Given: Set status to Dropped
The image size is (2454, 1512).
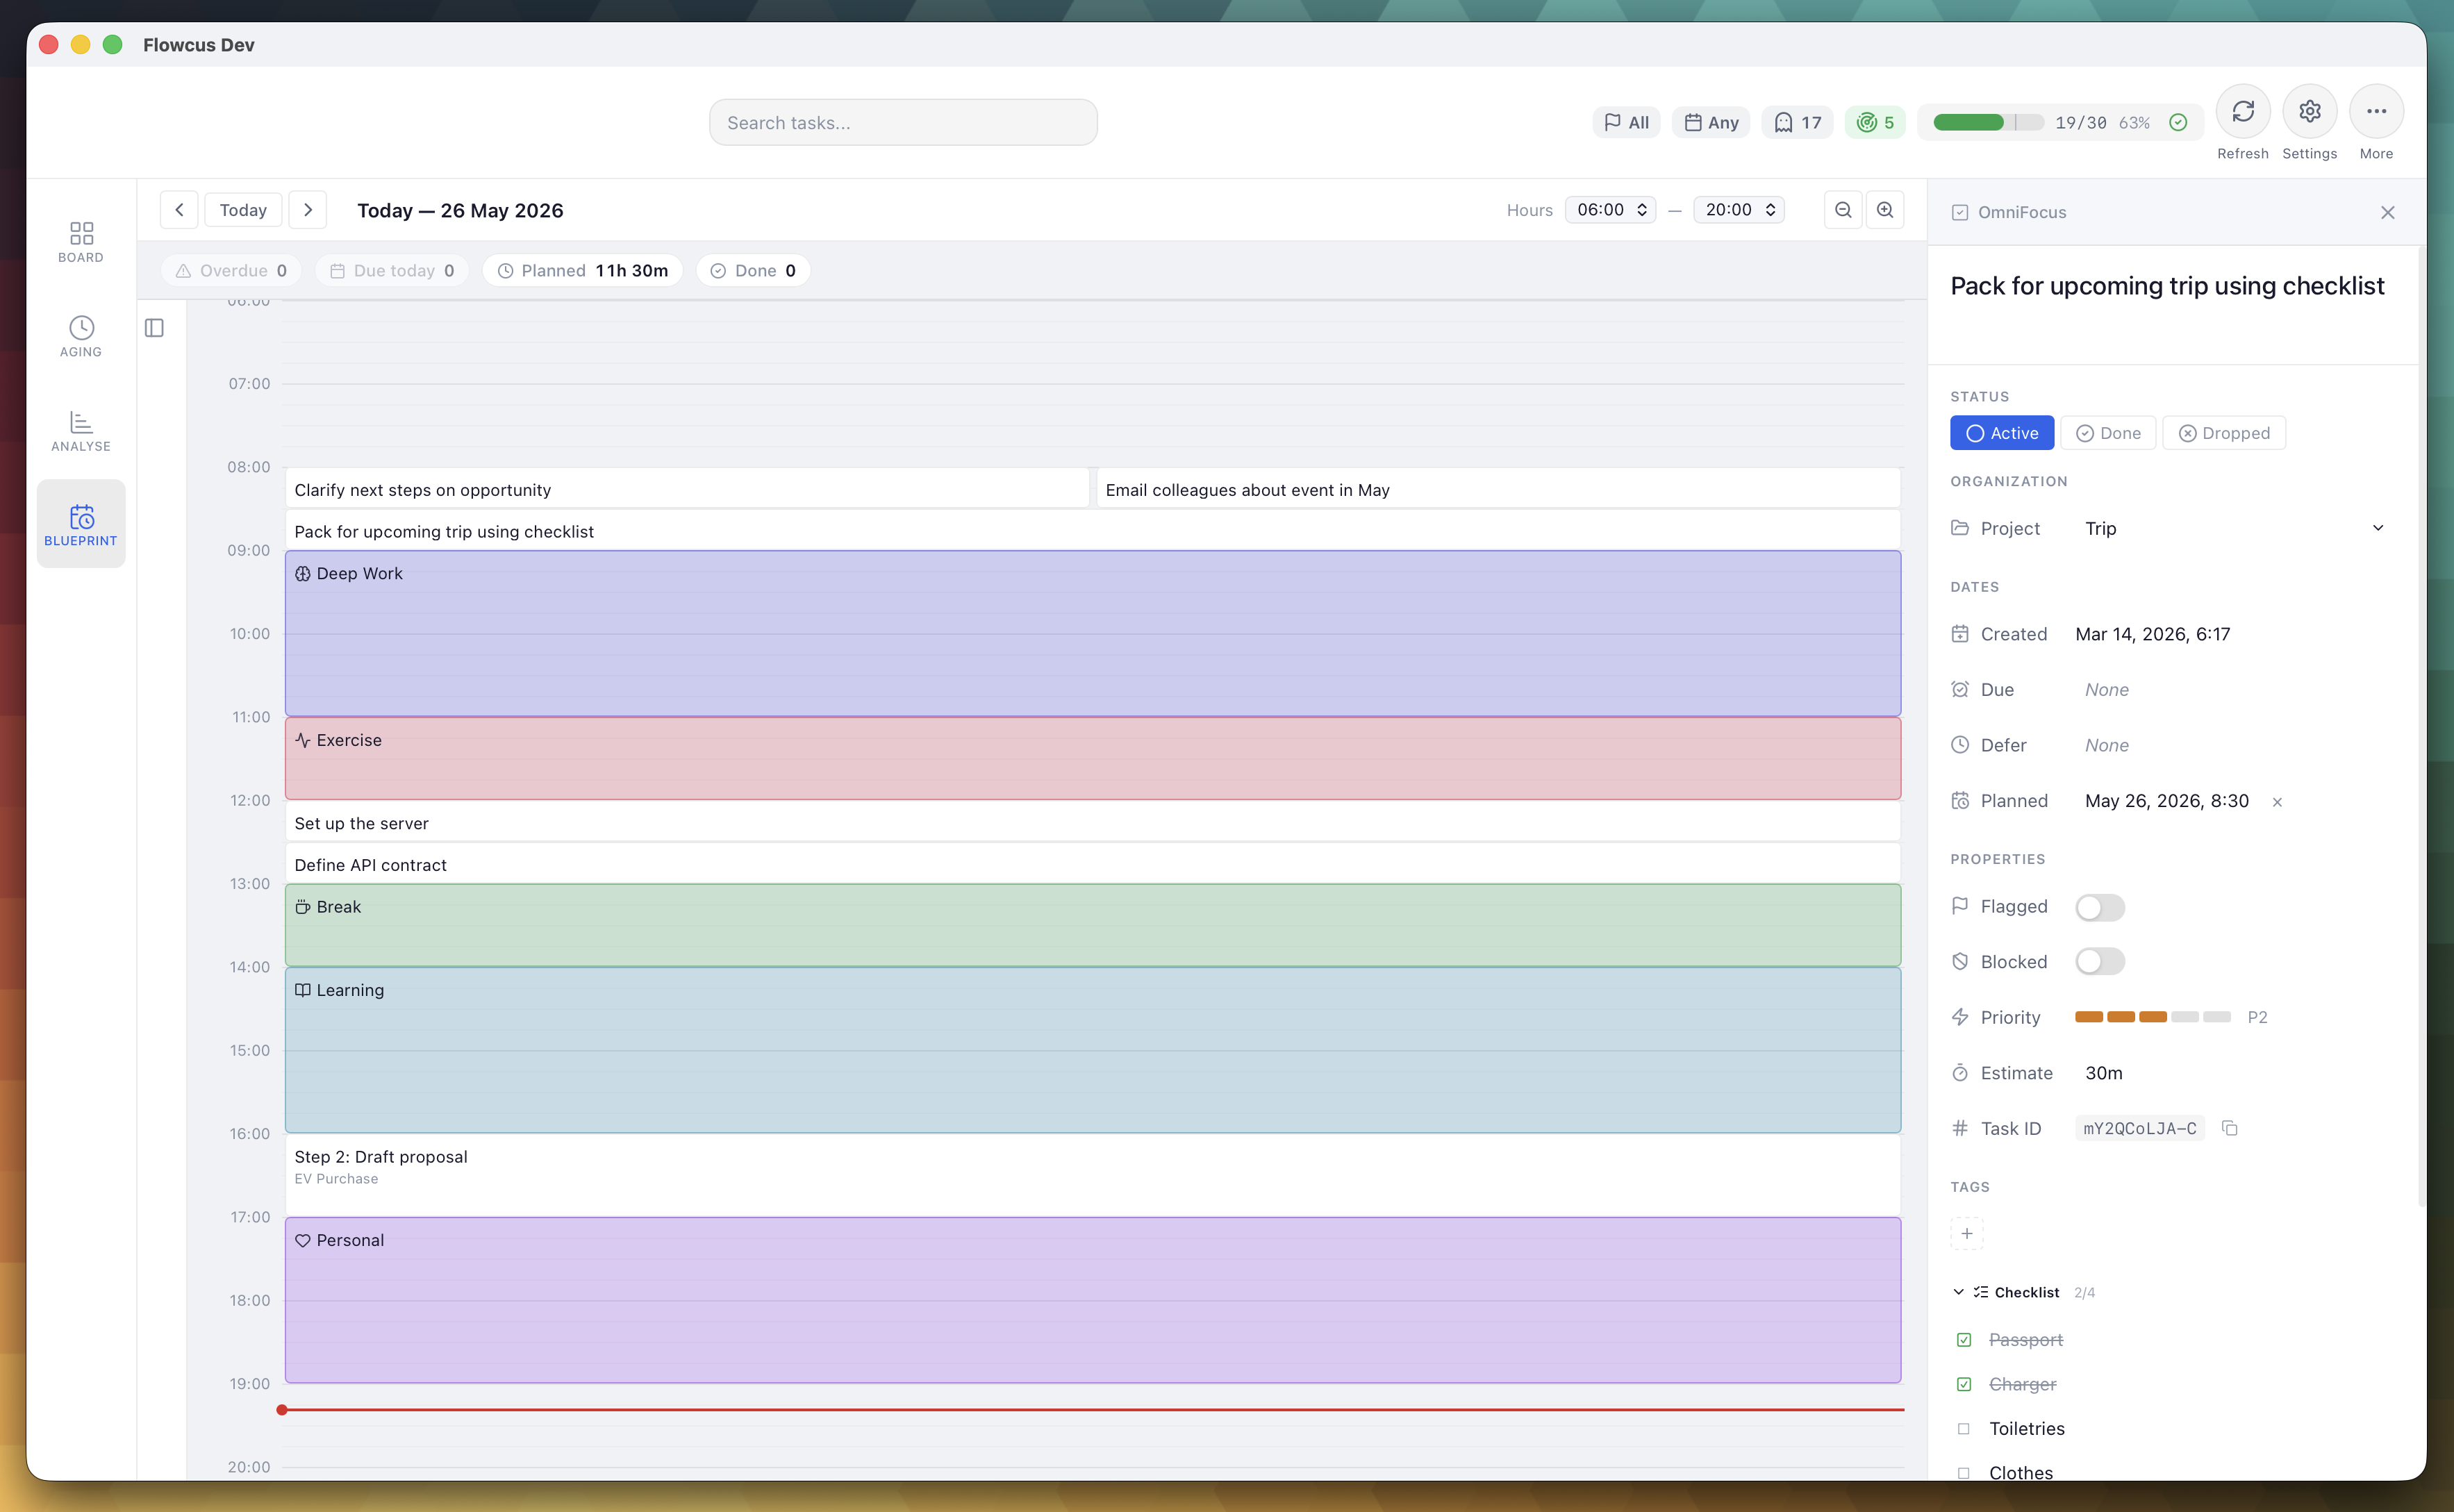Looking at the screenshot, I should click(2224, 433).
